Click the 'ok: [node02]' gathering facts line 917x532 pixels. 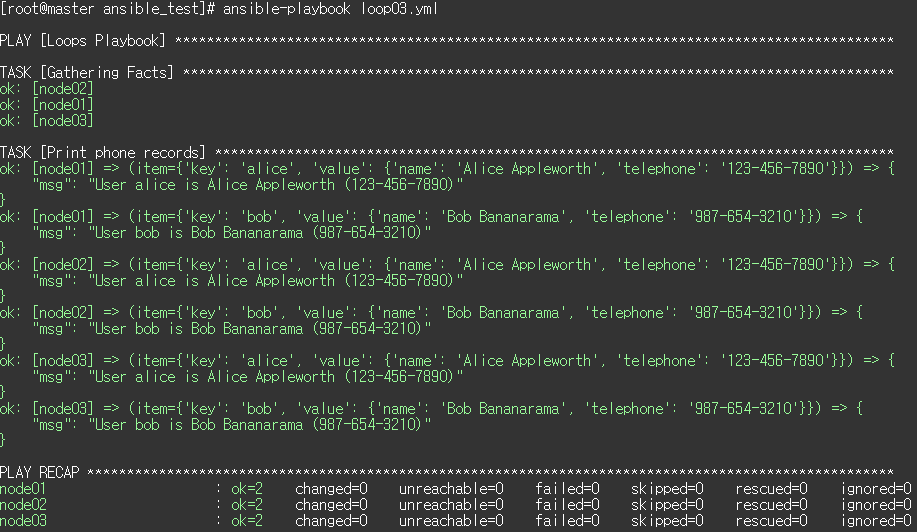point(47,88)
